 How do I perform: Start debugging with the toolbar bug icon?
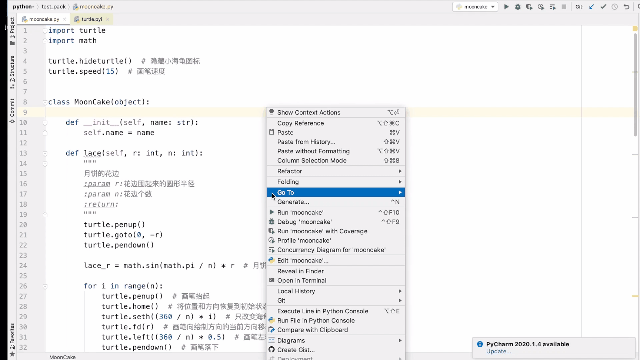518,7
